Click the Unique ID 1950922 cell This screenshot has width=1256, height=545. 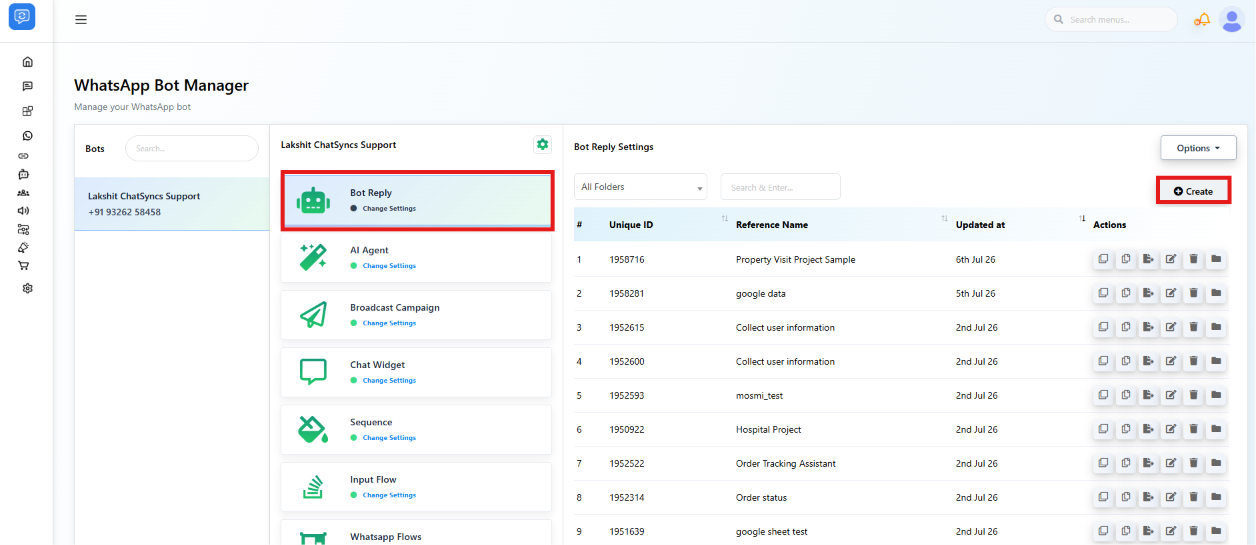(x=626, y=430)
